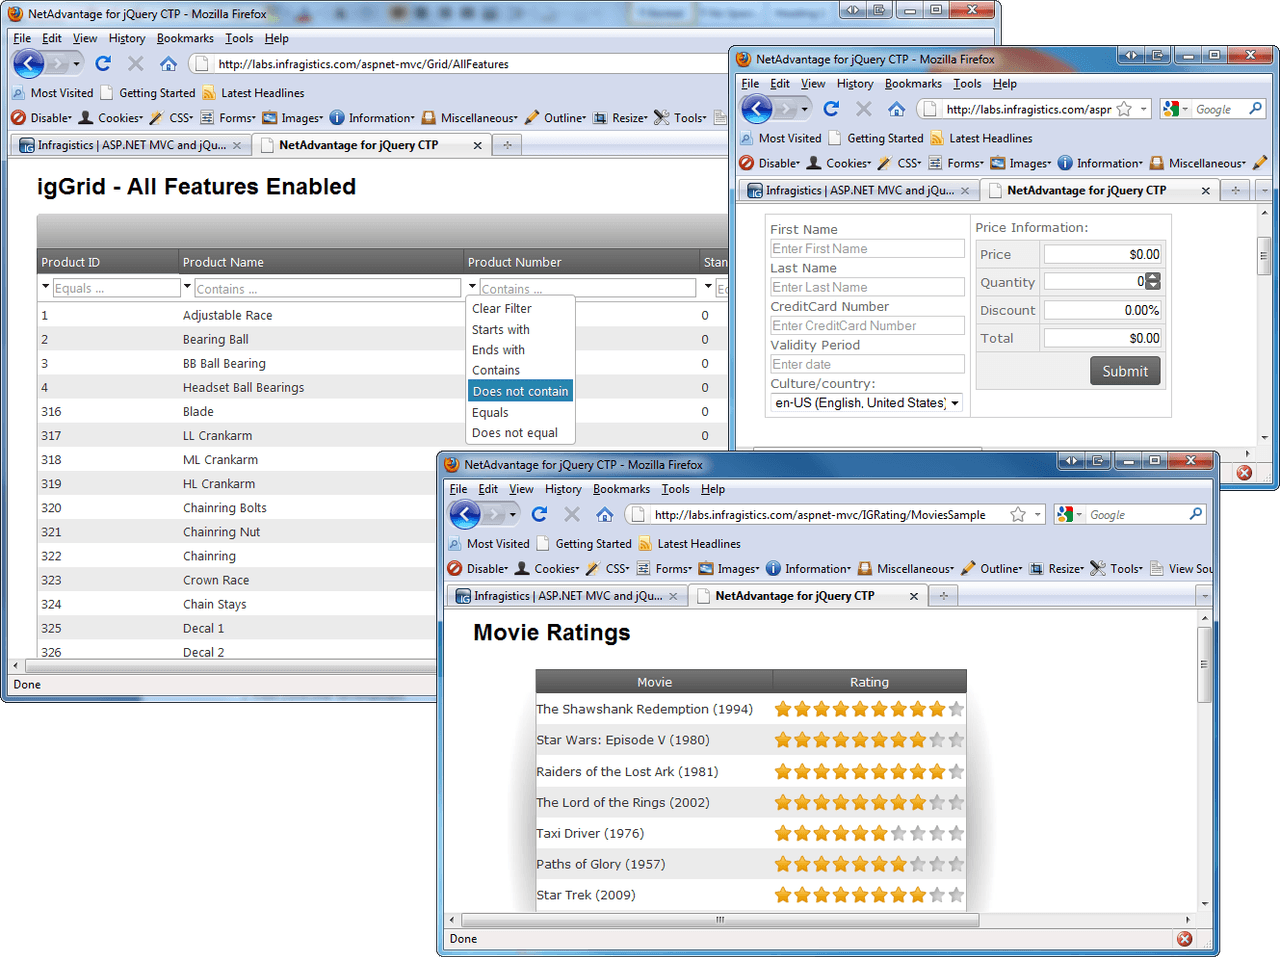Reload the page in the Movie Ratings window
The image size is (1280, 957).
tap(540, 515)
